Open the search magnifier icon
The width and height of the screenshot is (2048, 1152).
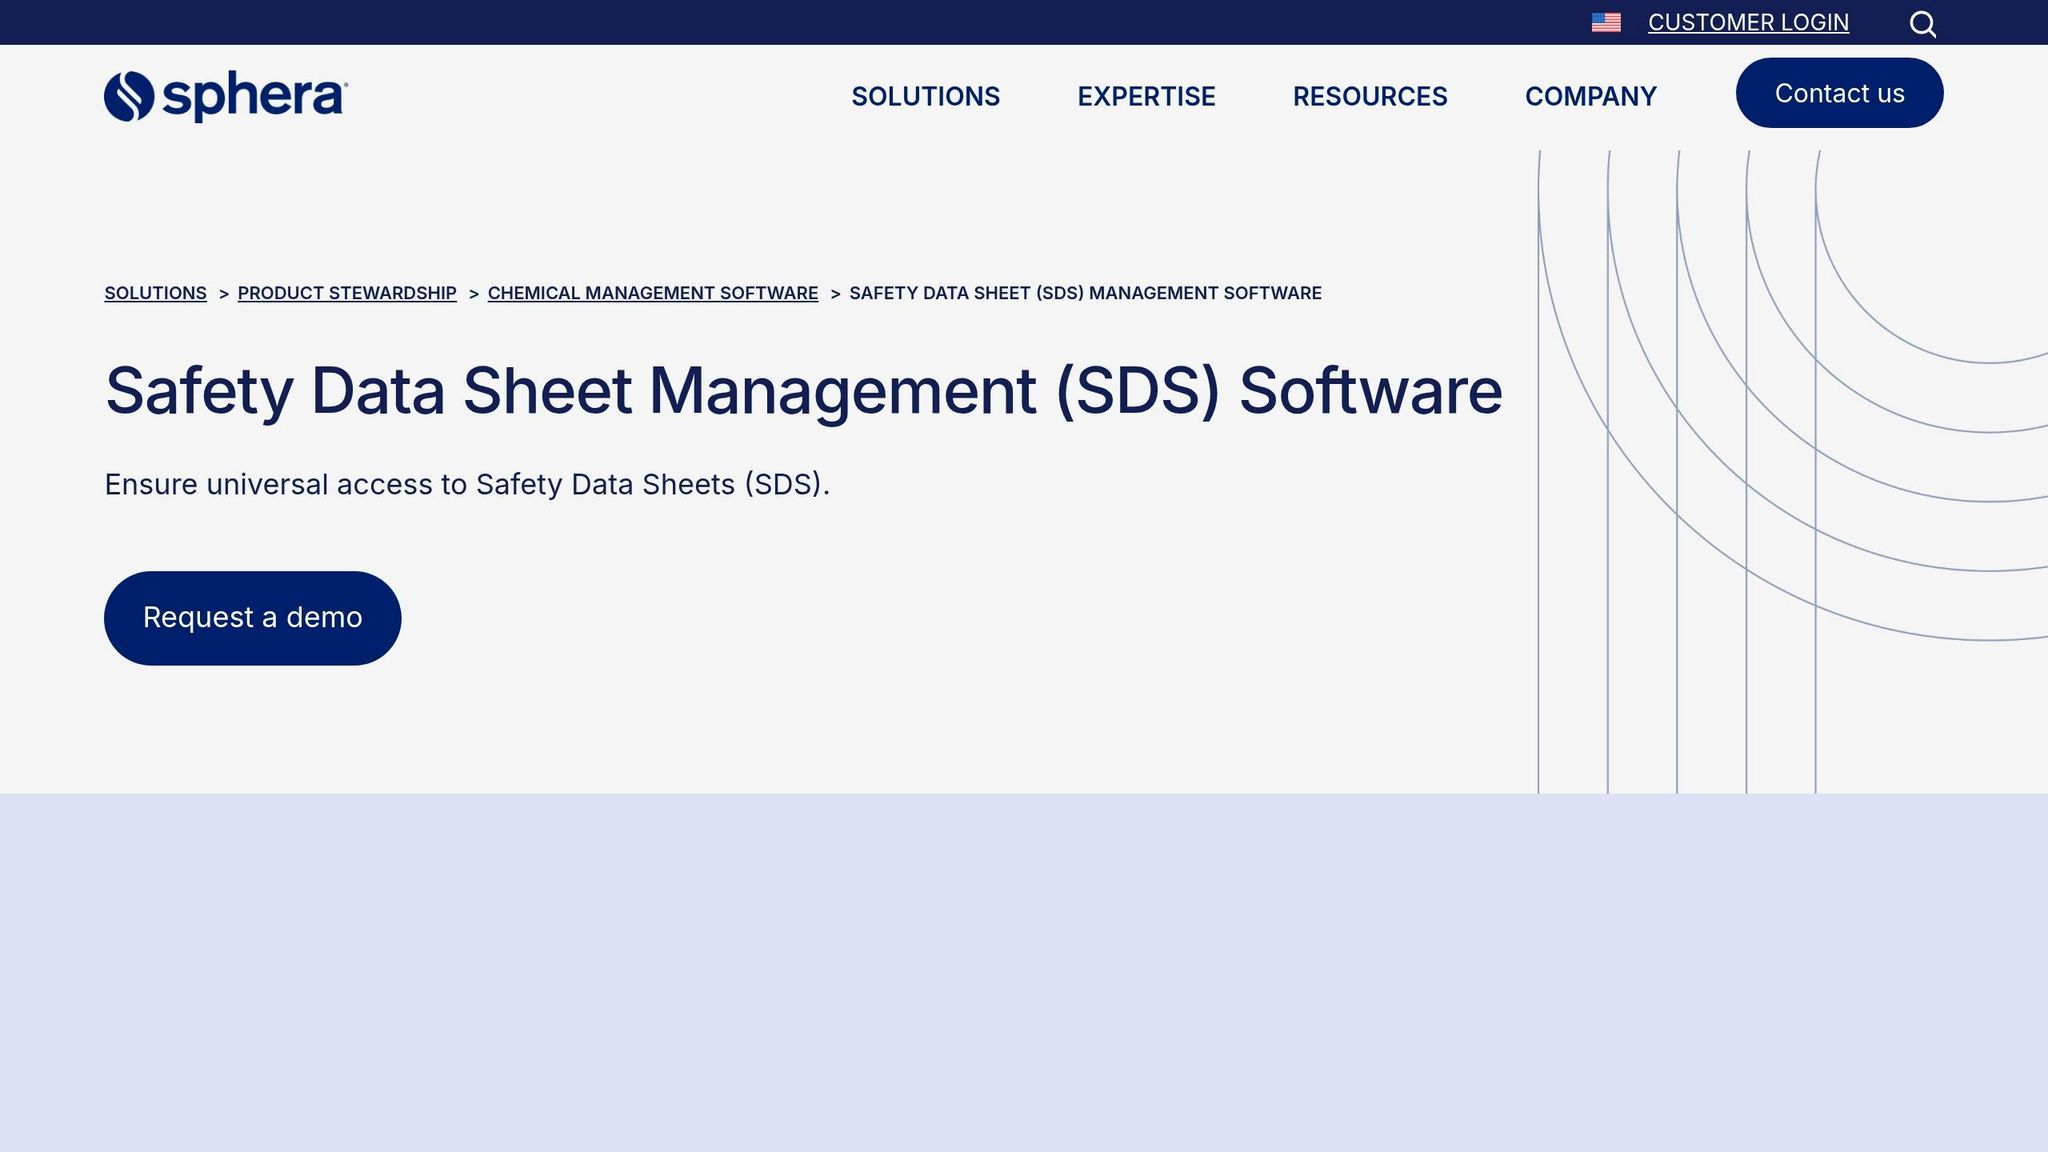[x=1922, y=23]
